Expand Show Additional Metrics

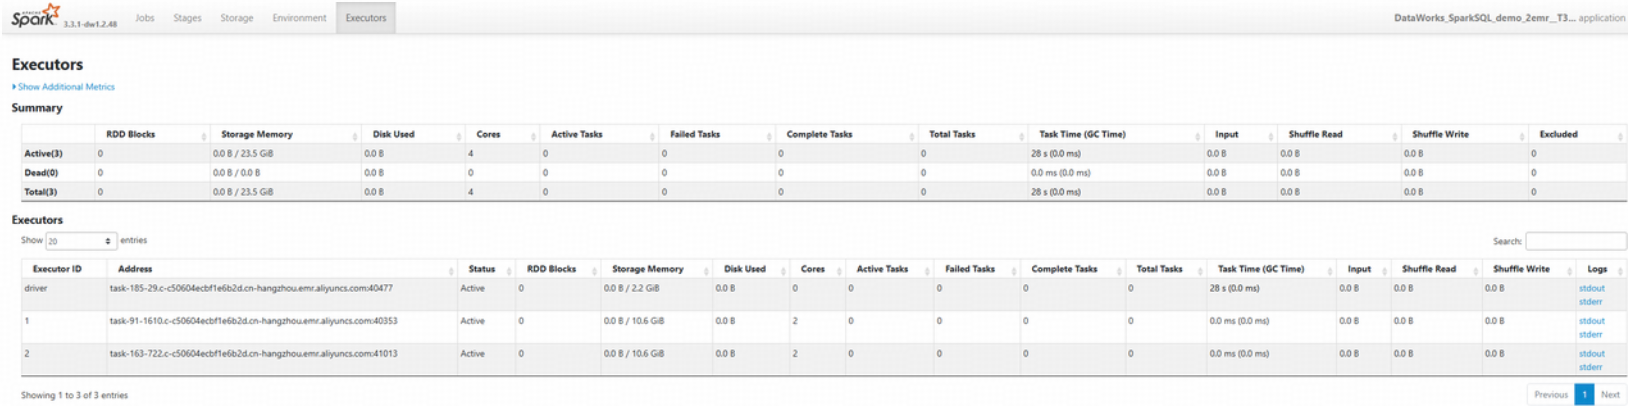[x=66, y=87]
